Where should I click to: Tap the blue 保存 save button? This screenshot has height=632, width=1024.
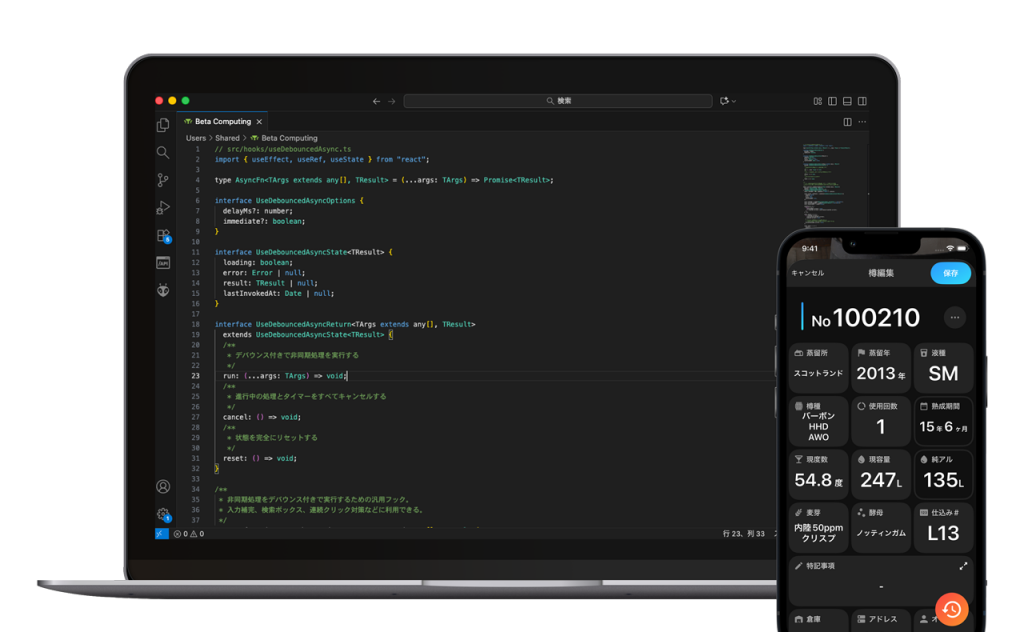(950, 273)
